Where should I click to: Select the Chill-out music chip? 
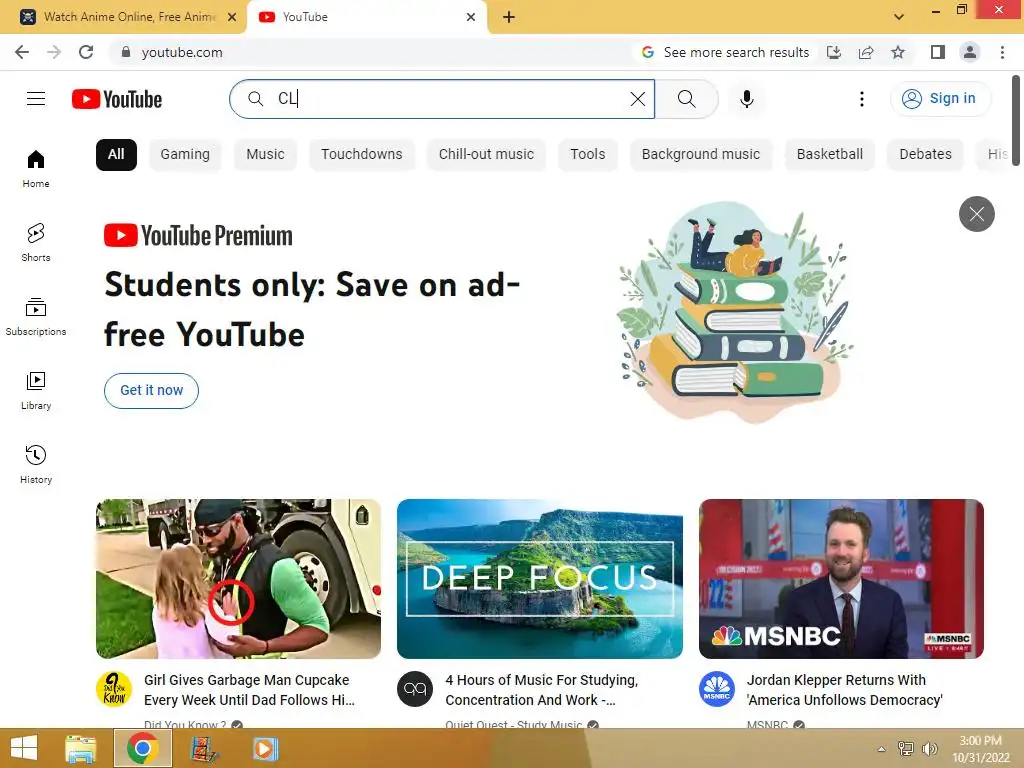tap(487, 155)
